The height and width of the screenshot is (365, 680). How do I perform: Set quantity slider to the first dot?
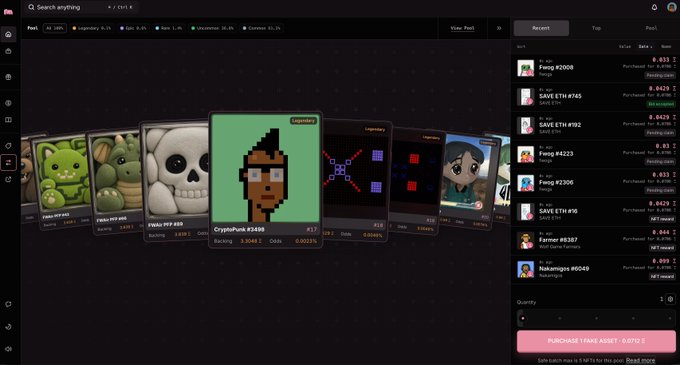coord(523,319)
